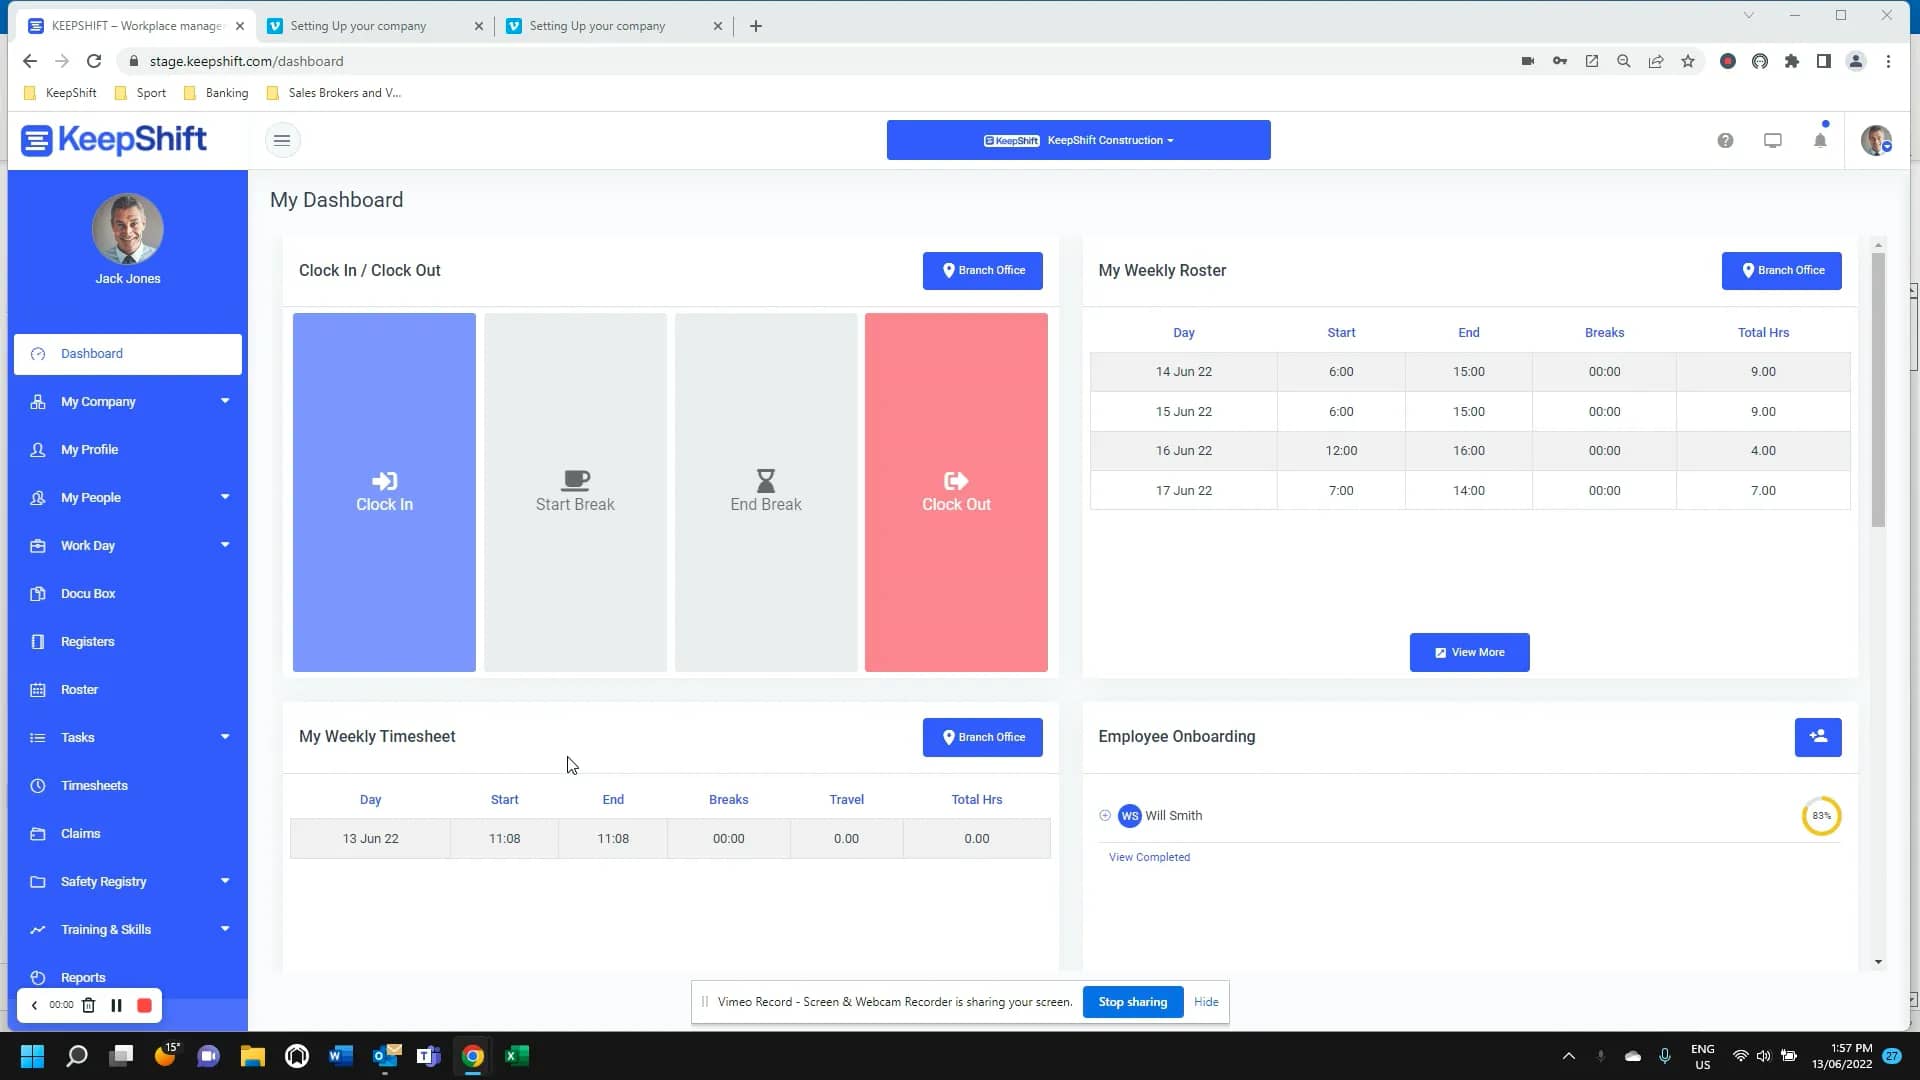
Task: Select the Reports sidebar icon
Action: click(37, 977)
